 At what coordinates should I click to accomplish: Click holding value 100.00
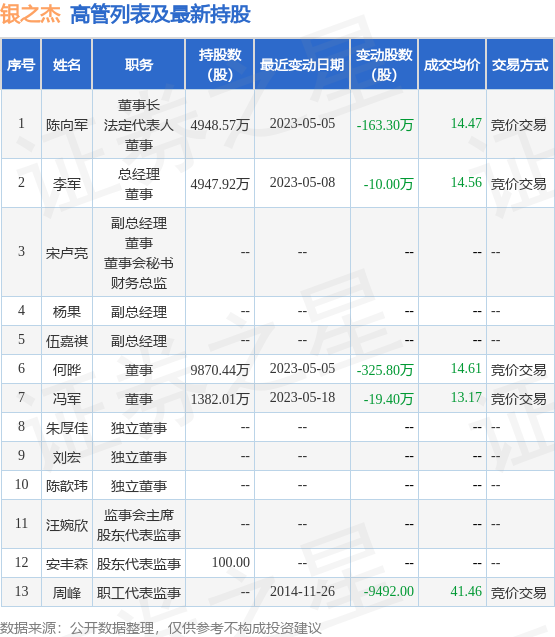pyautogui.click(x=231, y=562)
